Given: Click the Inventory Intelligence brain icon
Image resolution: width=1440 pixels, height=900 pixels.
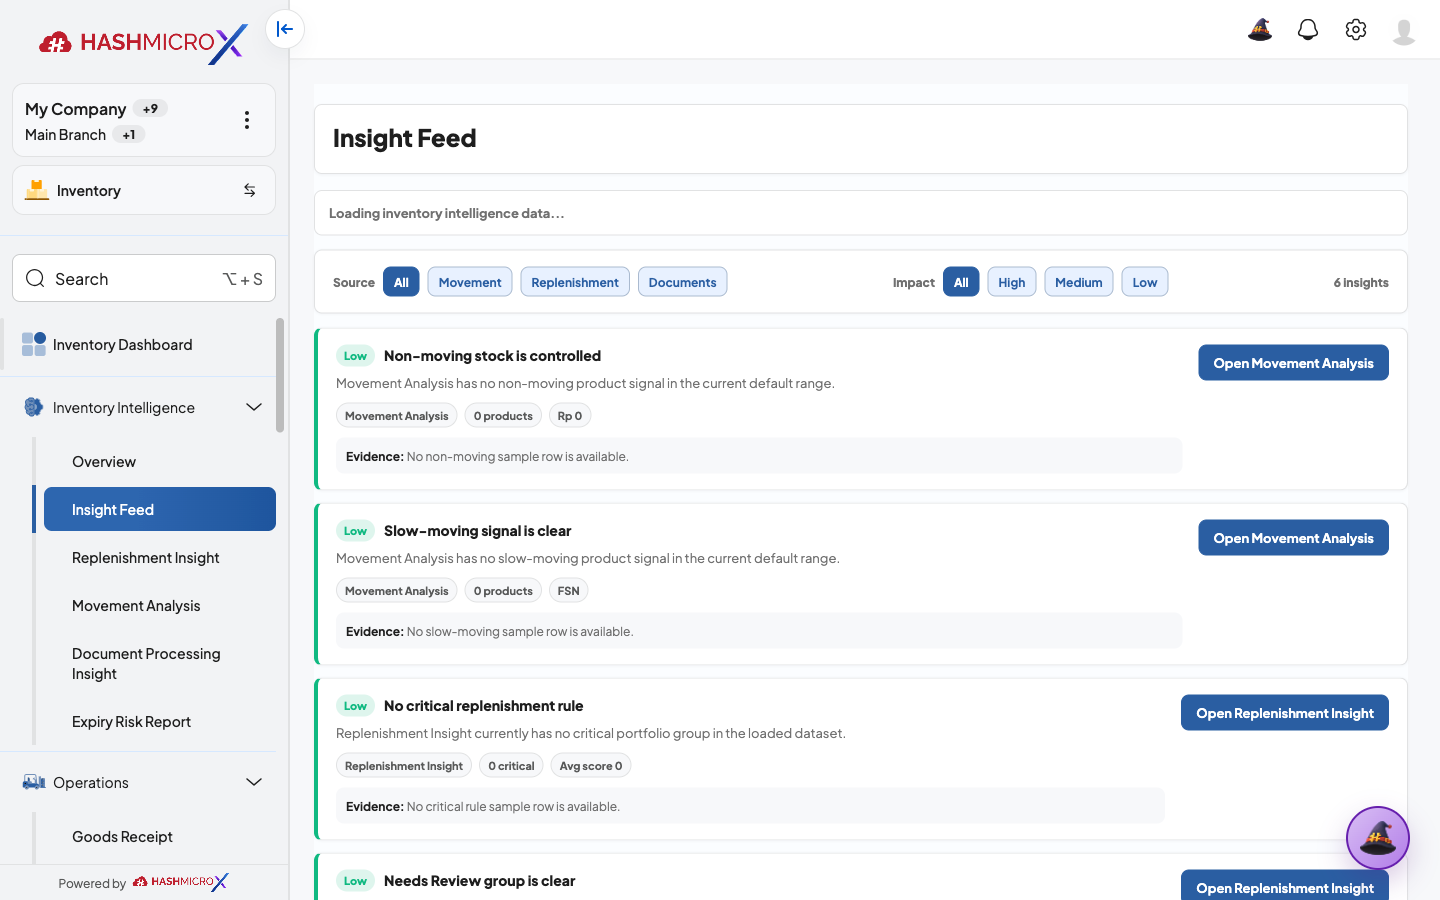Looking at the screenshot, I should [x=34, y=407].
